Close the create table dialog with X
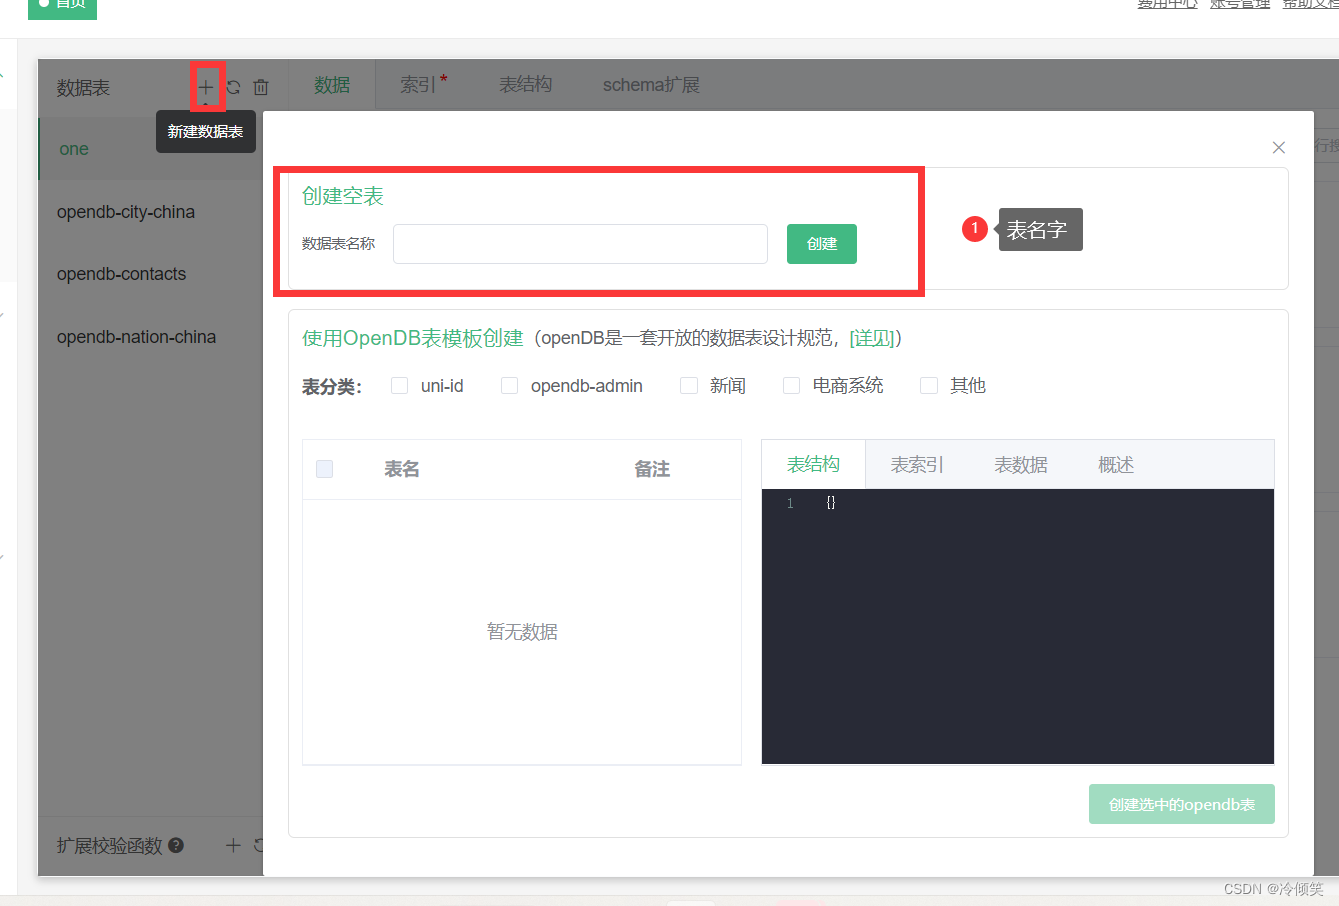Viewport: 1339px width, 906px height. click(1278, 147)
